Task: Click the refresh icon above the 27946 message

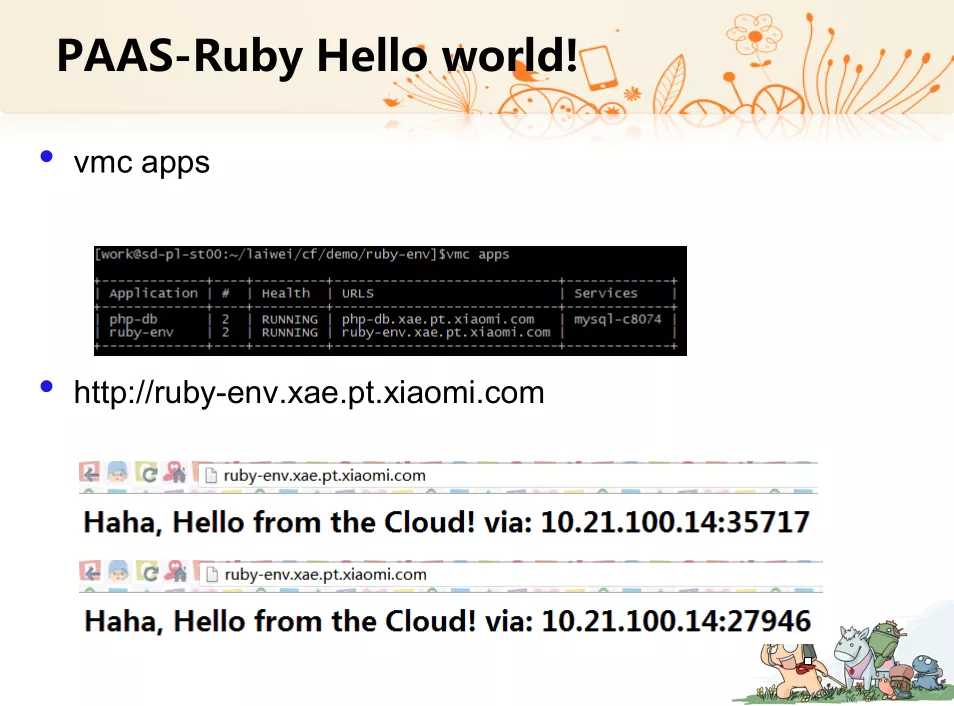Action: coord(148,573)
